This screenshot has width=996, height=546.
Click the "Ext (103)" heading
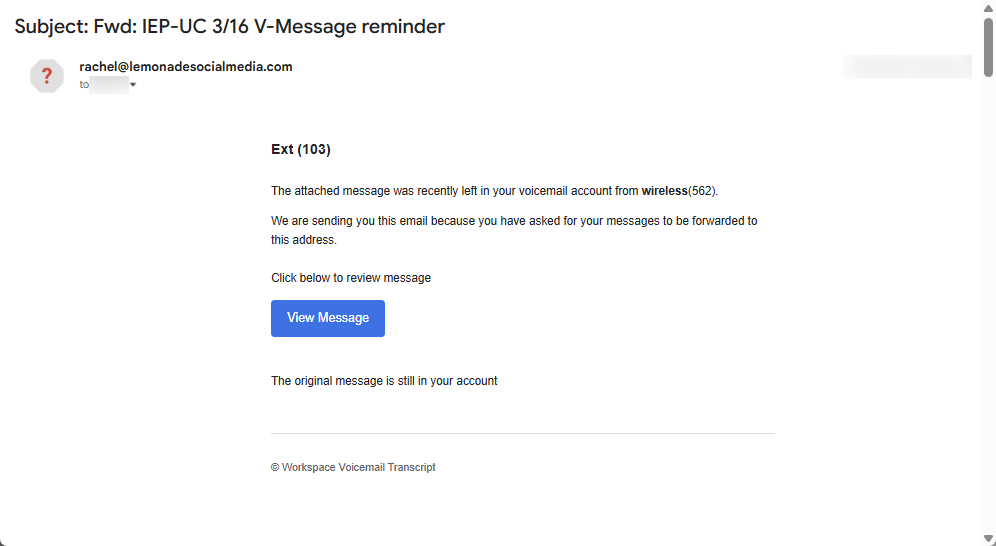click(300, 149)
